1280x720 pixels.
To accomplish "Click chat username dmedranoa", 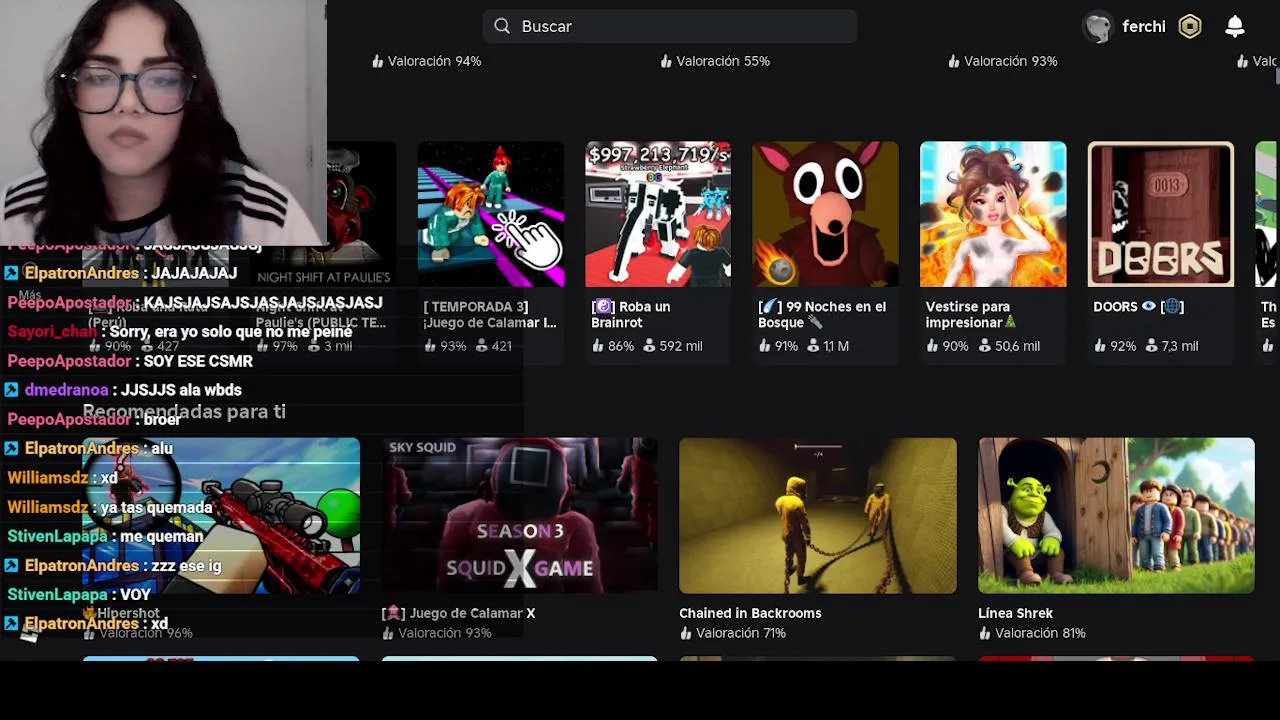I will tap(66, 390).
